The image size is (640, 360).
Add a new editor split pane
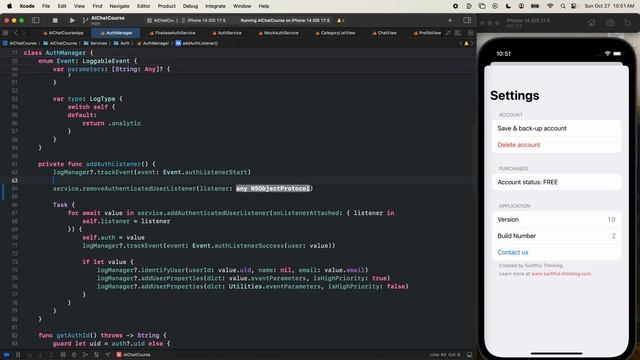pos(471,33)
